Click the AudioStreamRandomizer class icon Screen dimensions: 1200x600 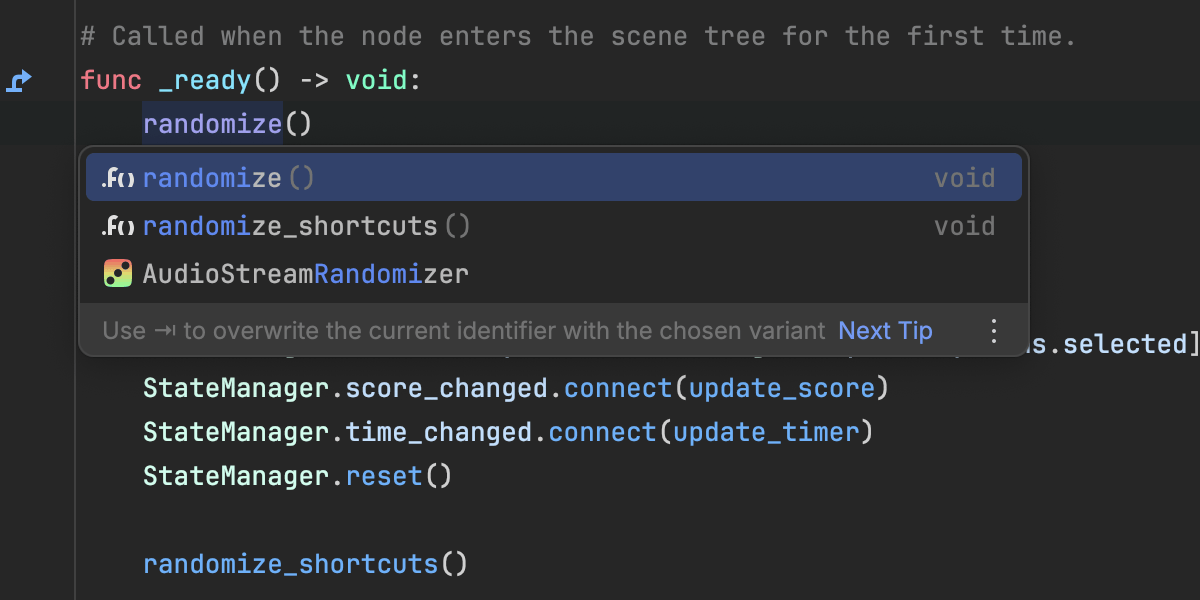pyautogui.click(x=118, y=274)
